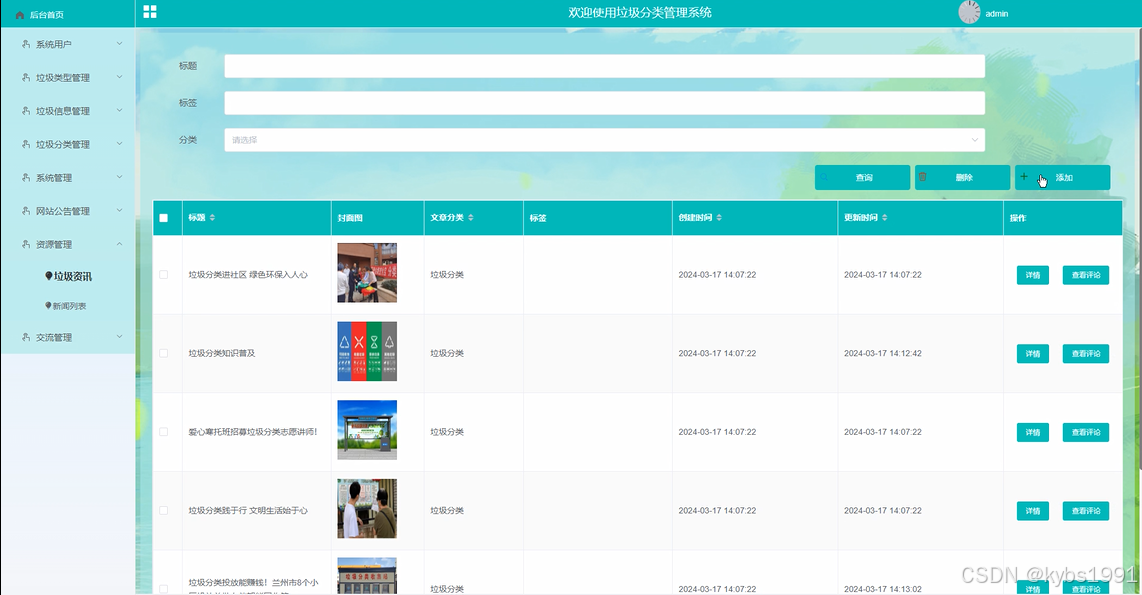This screenshot has height=595, width=1142.
Task: Open 新闻列表 submenu item
Action: pos(69,306)
